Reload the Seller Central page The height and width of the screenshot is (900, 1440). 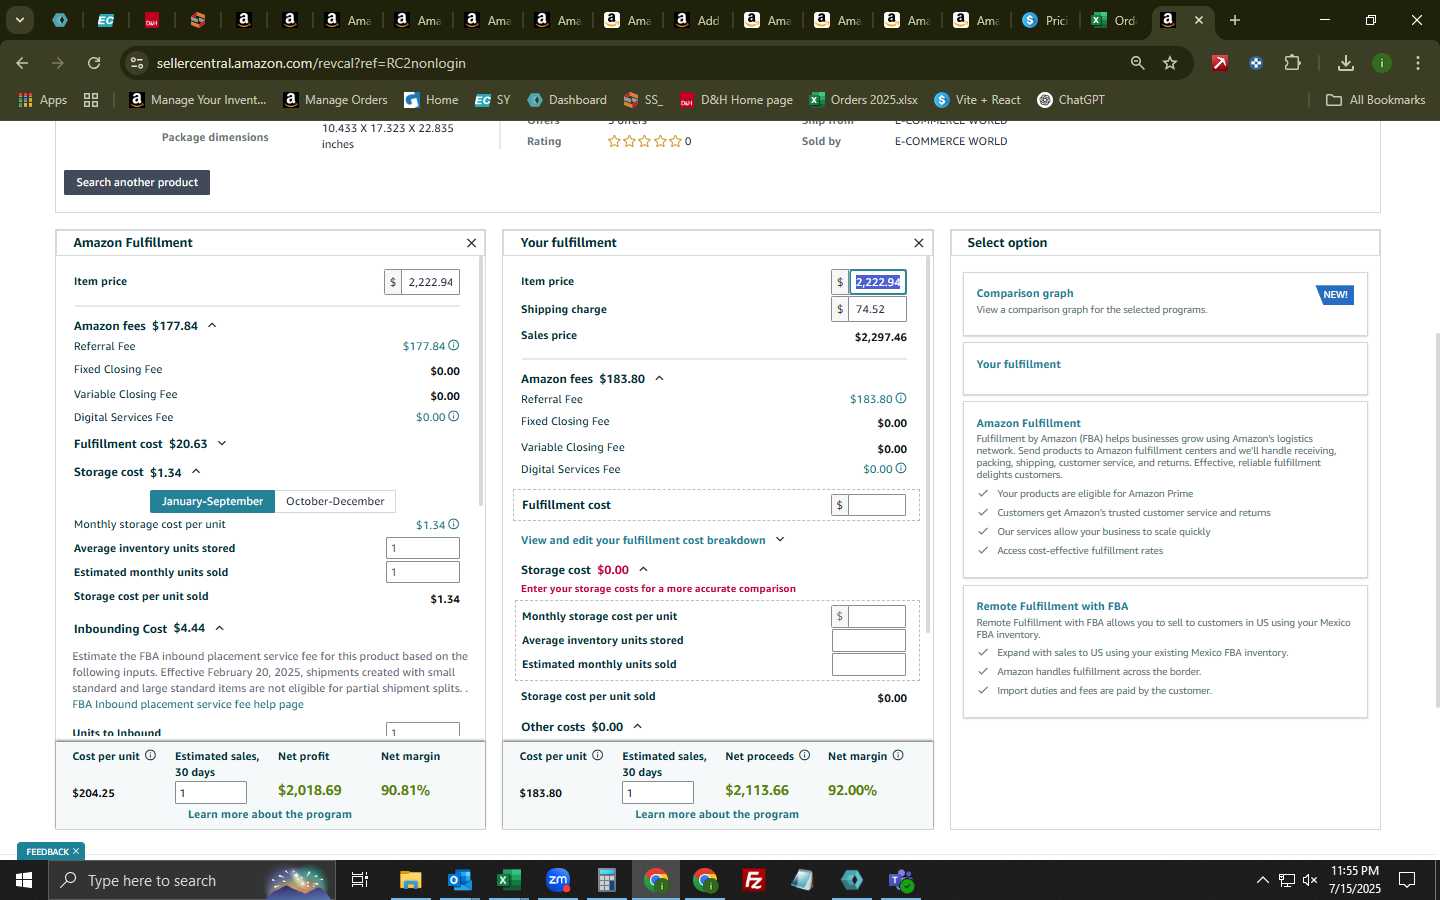[94, 63]
